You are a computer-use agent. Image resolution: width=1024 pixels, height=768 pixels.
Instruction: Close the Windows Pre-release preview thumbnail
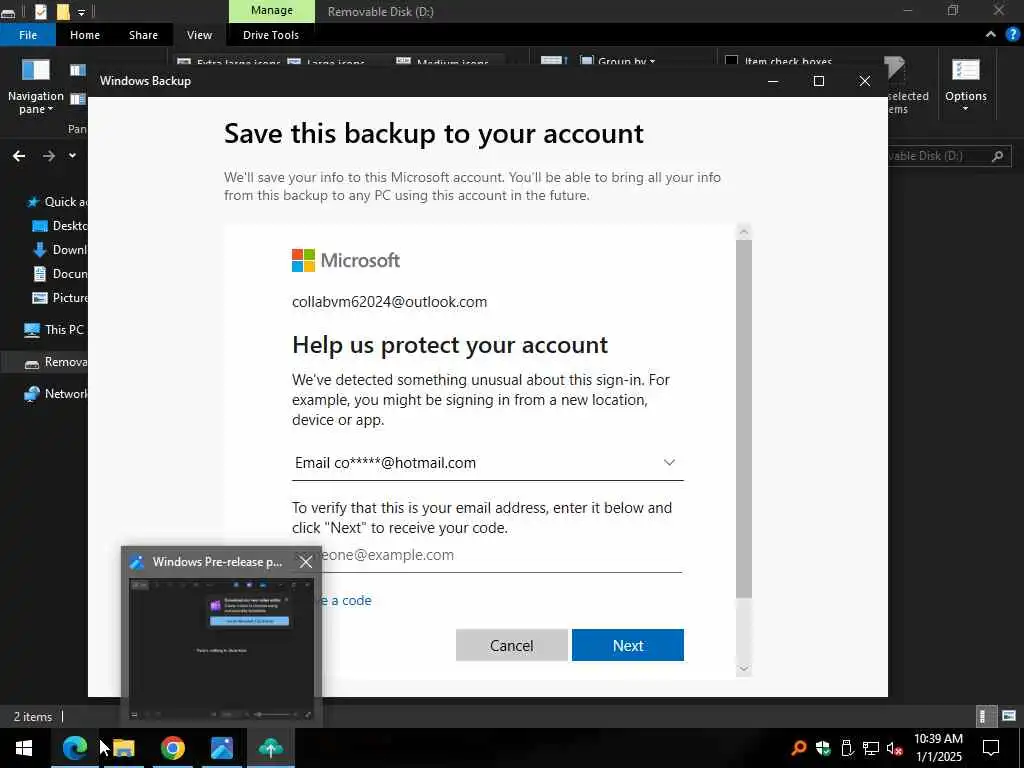coord(306,562)
